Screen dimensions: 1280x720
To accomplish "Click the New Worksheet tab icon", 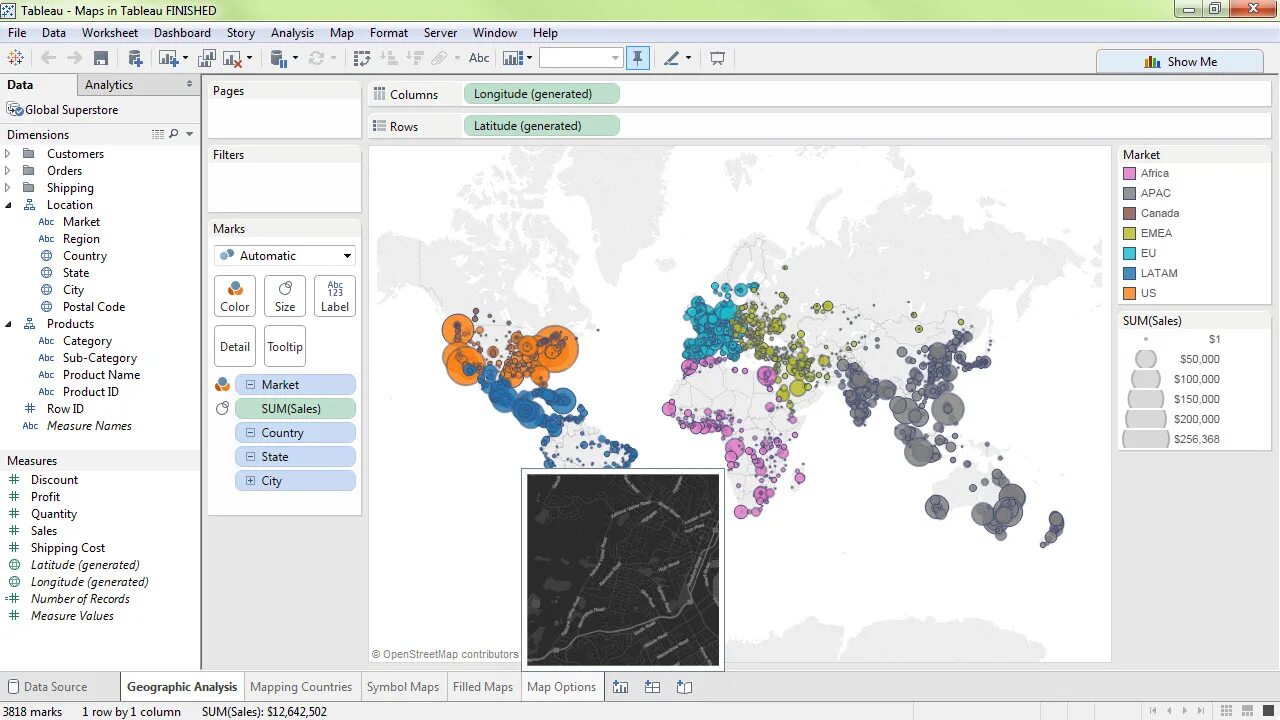I will tap(621, 687).
